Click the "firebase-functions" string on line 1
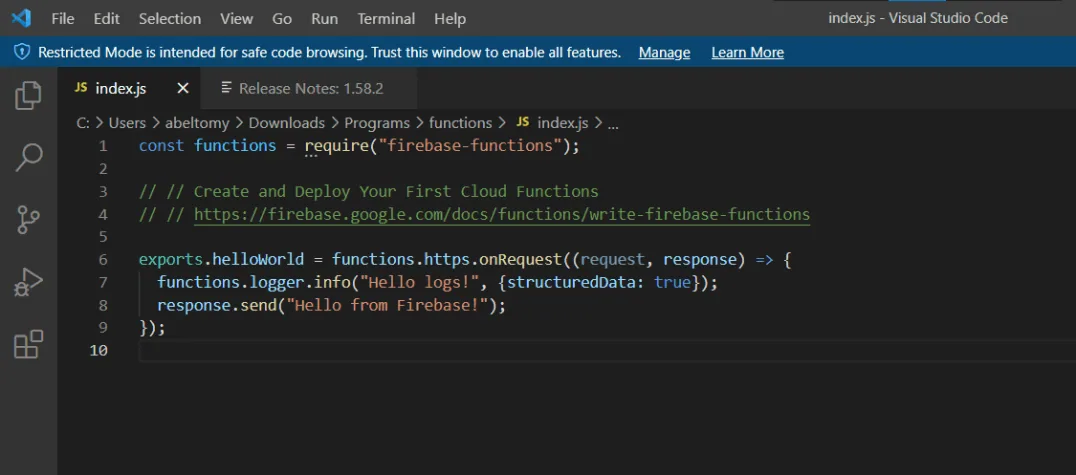This screenshot has width=1076, height=475. pyautogui.click(x=470, y=146)
